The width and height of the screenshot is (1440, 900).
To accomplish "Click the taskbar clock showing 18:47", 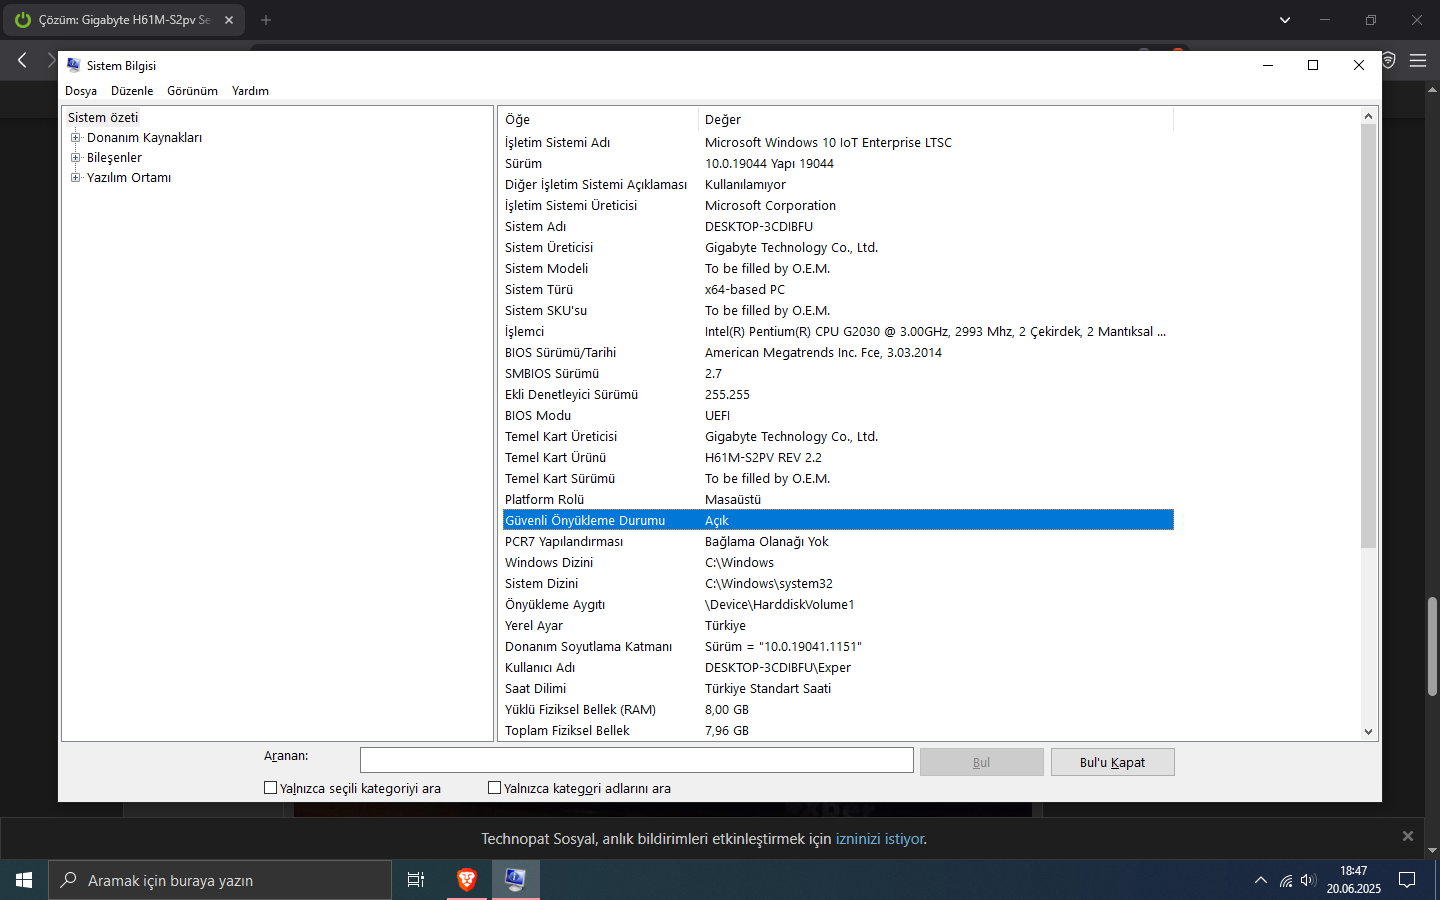I will (1354, 880).
